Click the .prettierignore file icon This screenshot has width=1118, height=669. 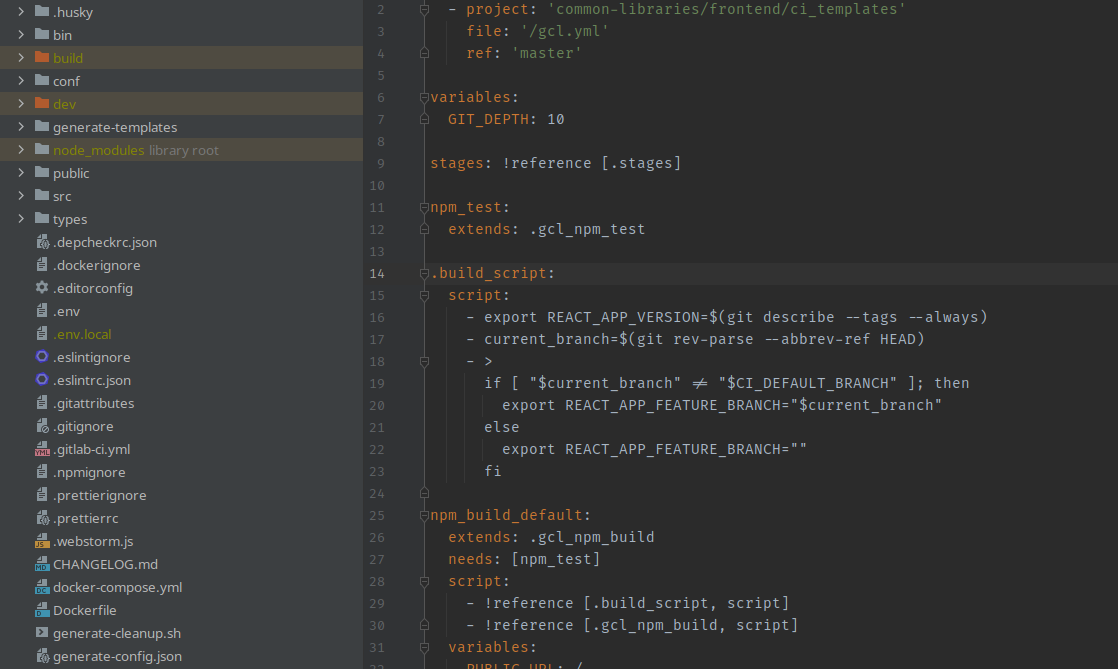pos(42,494)
